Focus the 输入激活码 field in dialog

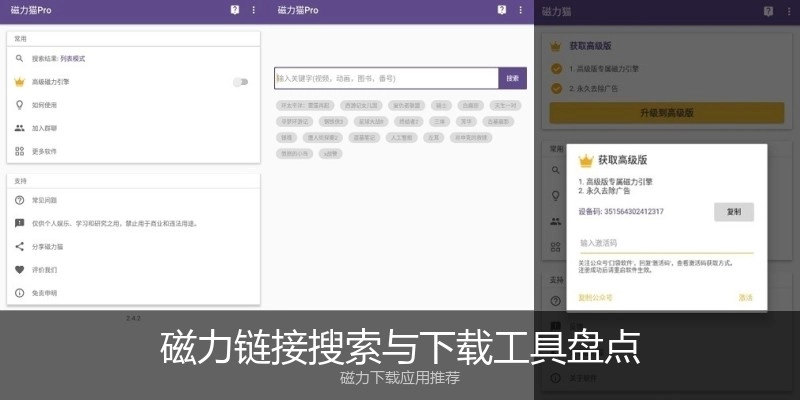tap(666, 243)
